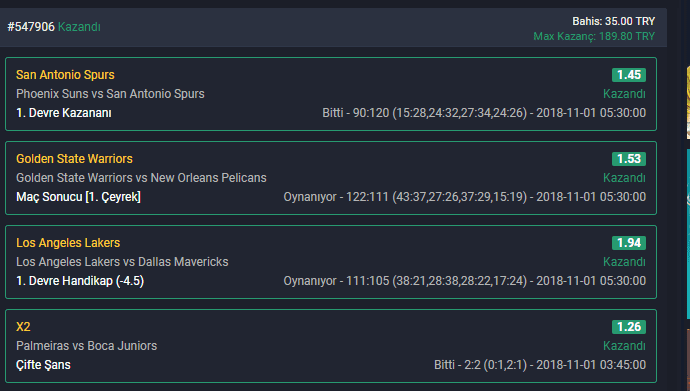
Task: Select the 1. Devre Handikap (-4.5) market
Action: [x=80, y=281]
